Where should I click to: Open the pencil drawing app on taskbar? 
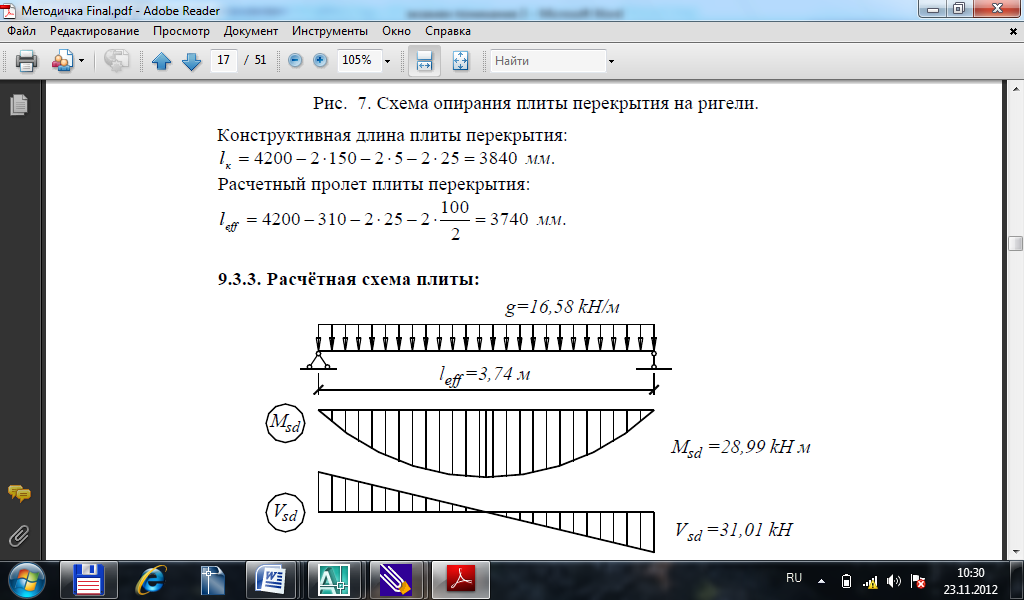(x=395, y=580)
